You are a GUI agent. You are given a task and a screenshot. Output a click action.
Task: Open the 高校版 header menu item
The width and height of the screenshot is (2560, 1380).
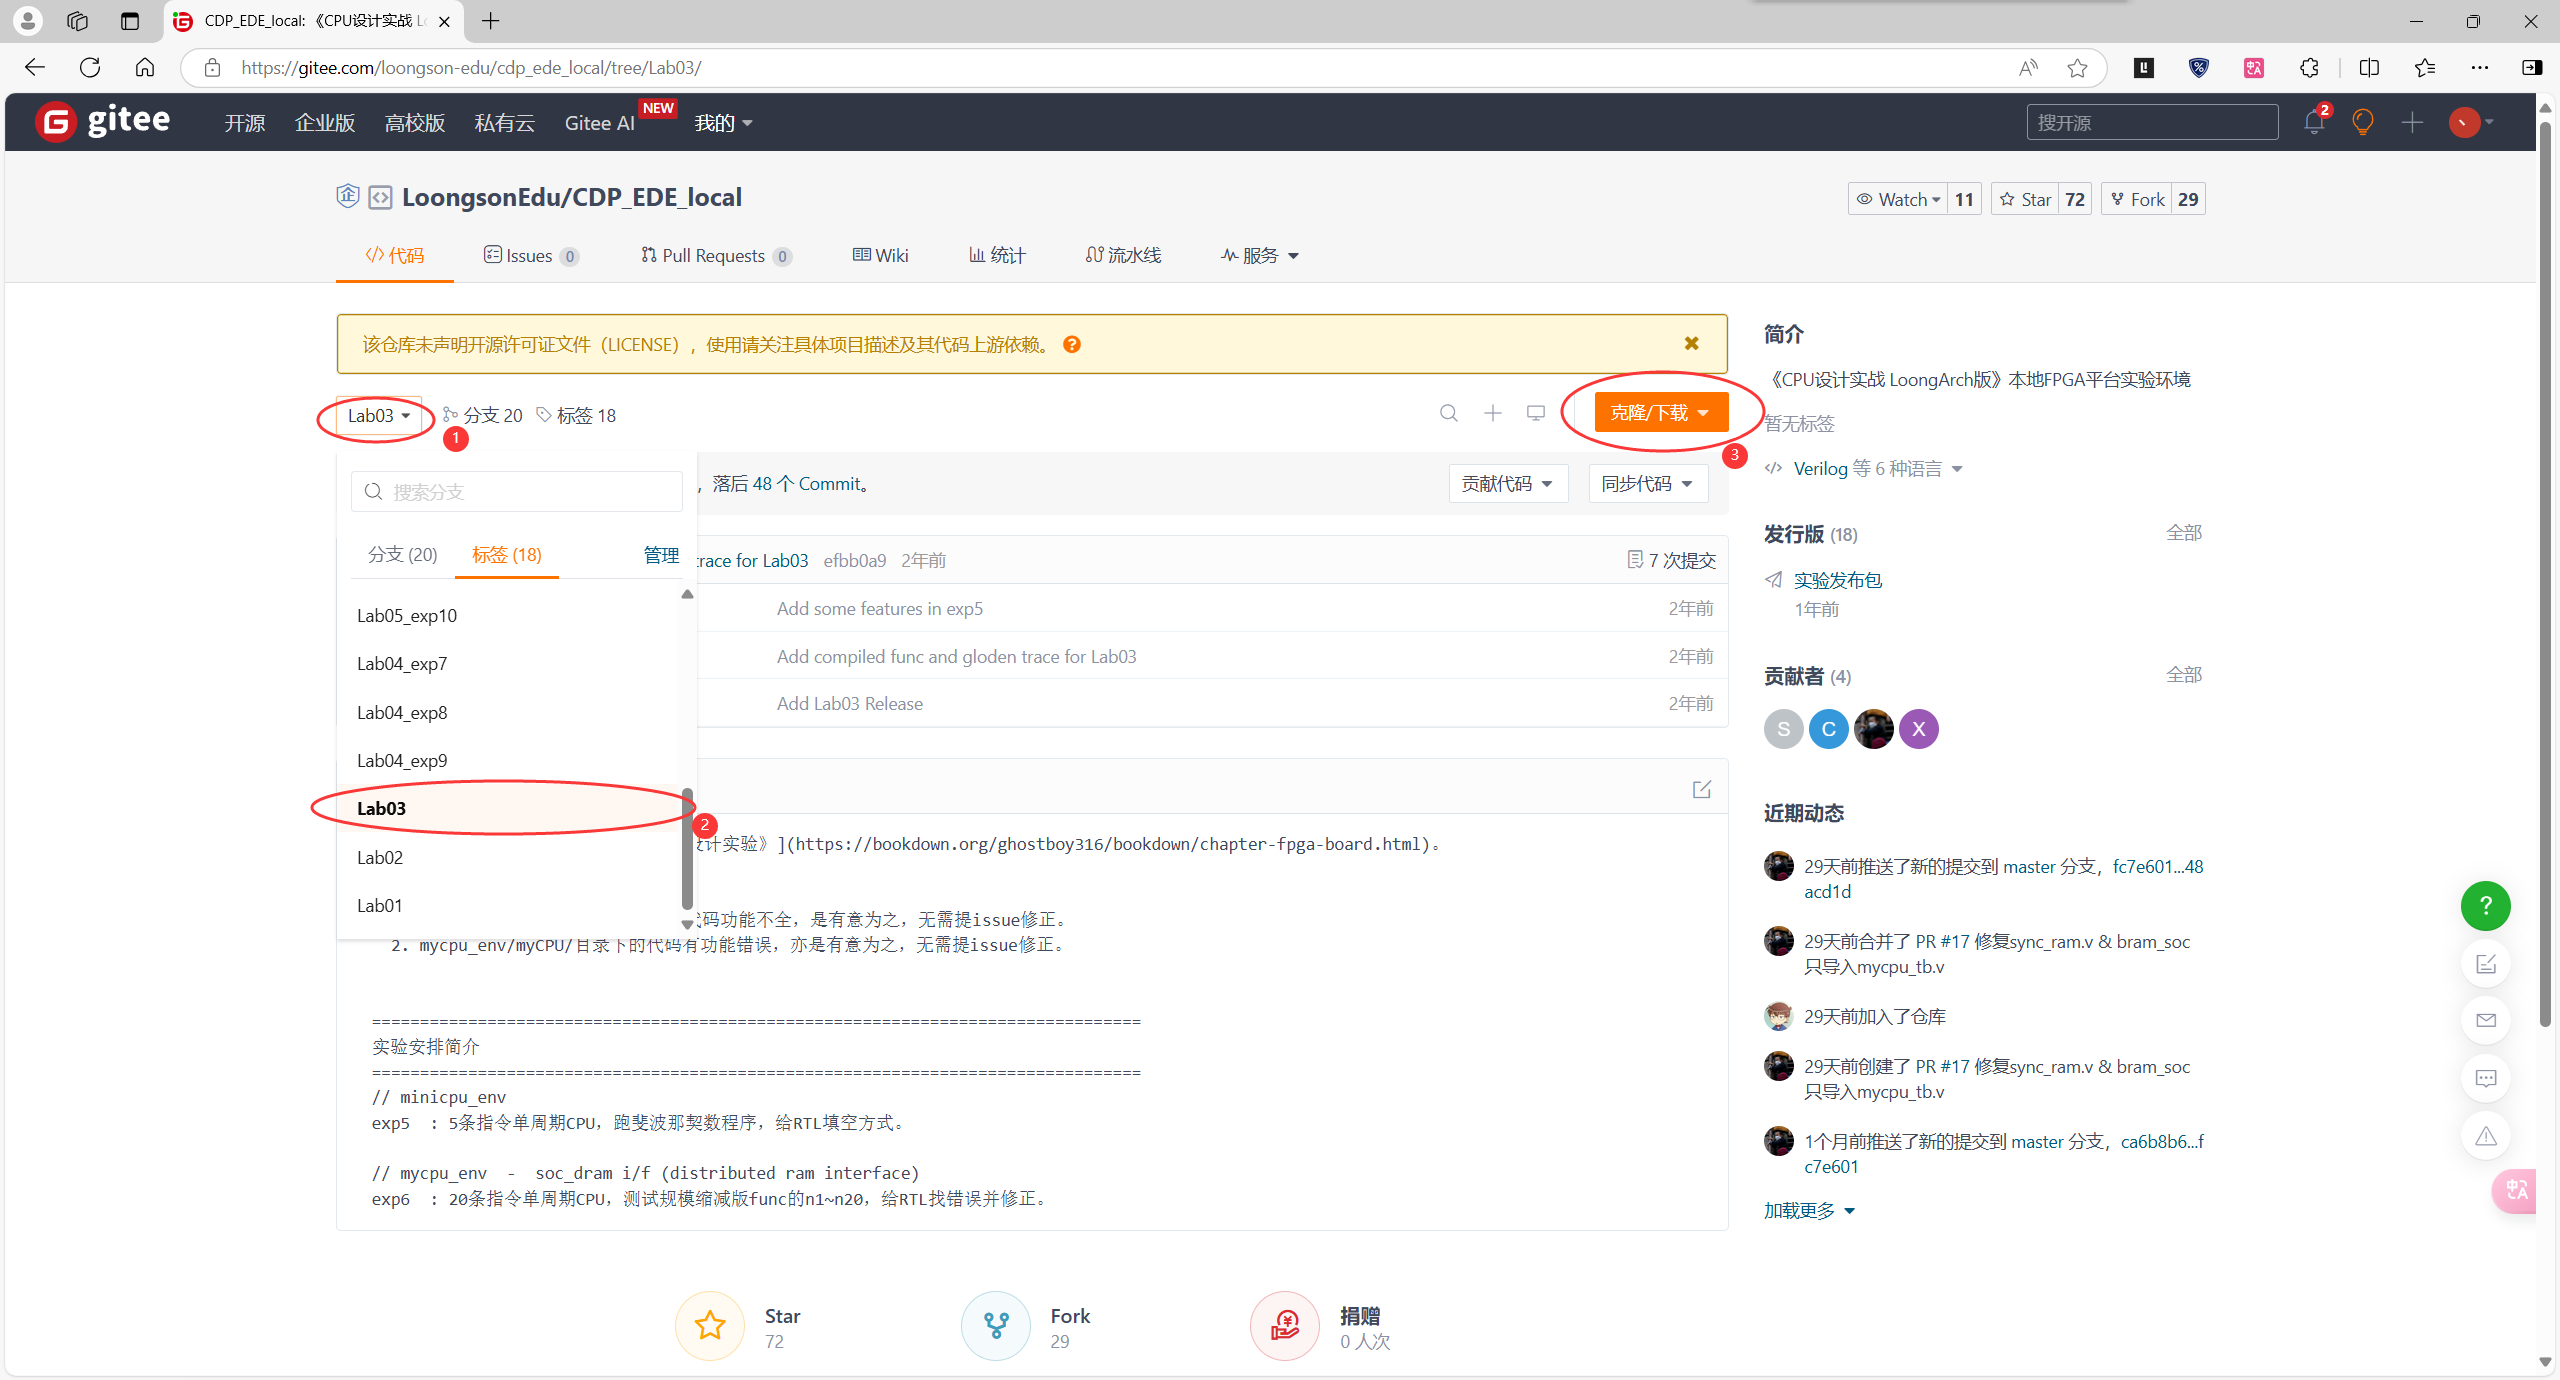tap(414, 123)
